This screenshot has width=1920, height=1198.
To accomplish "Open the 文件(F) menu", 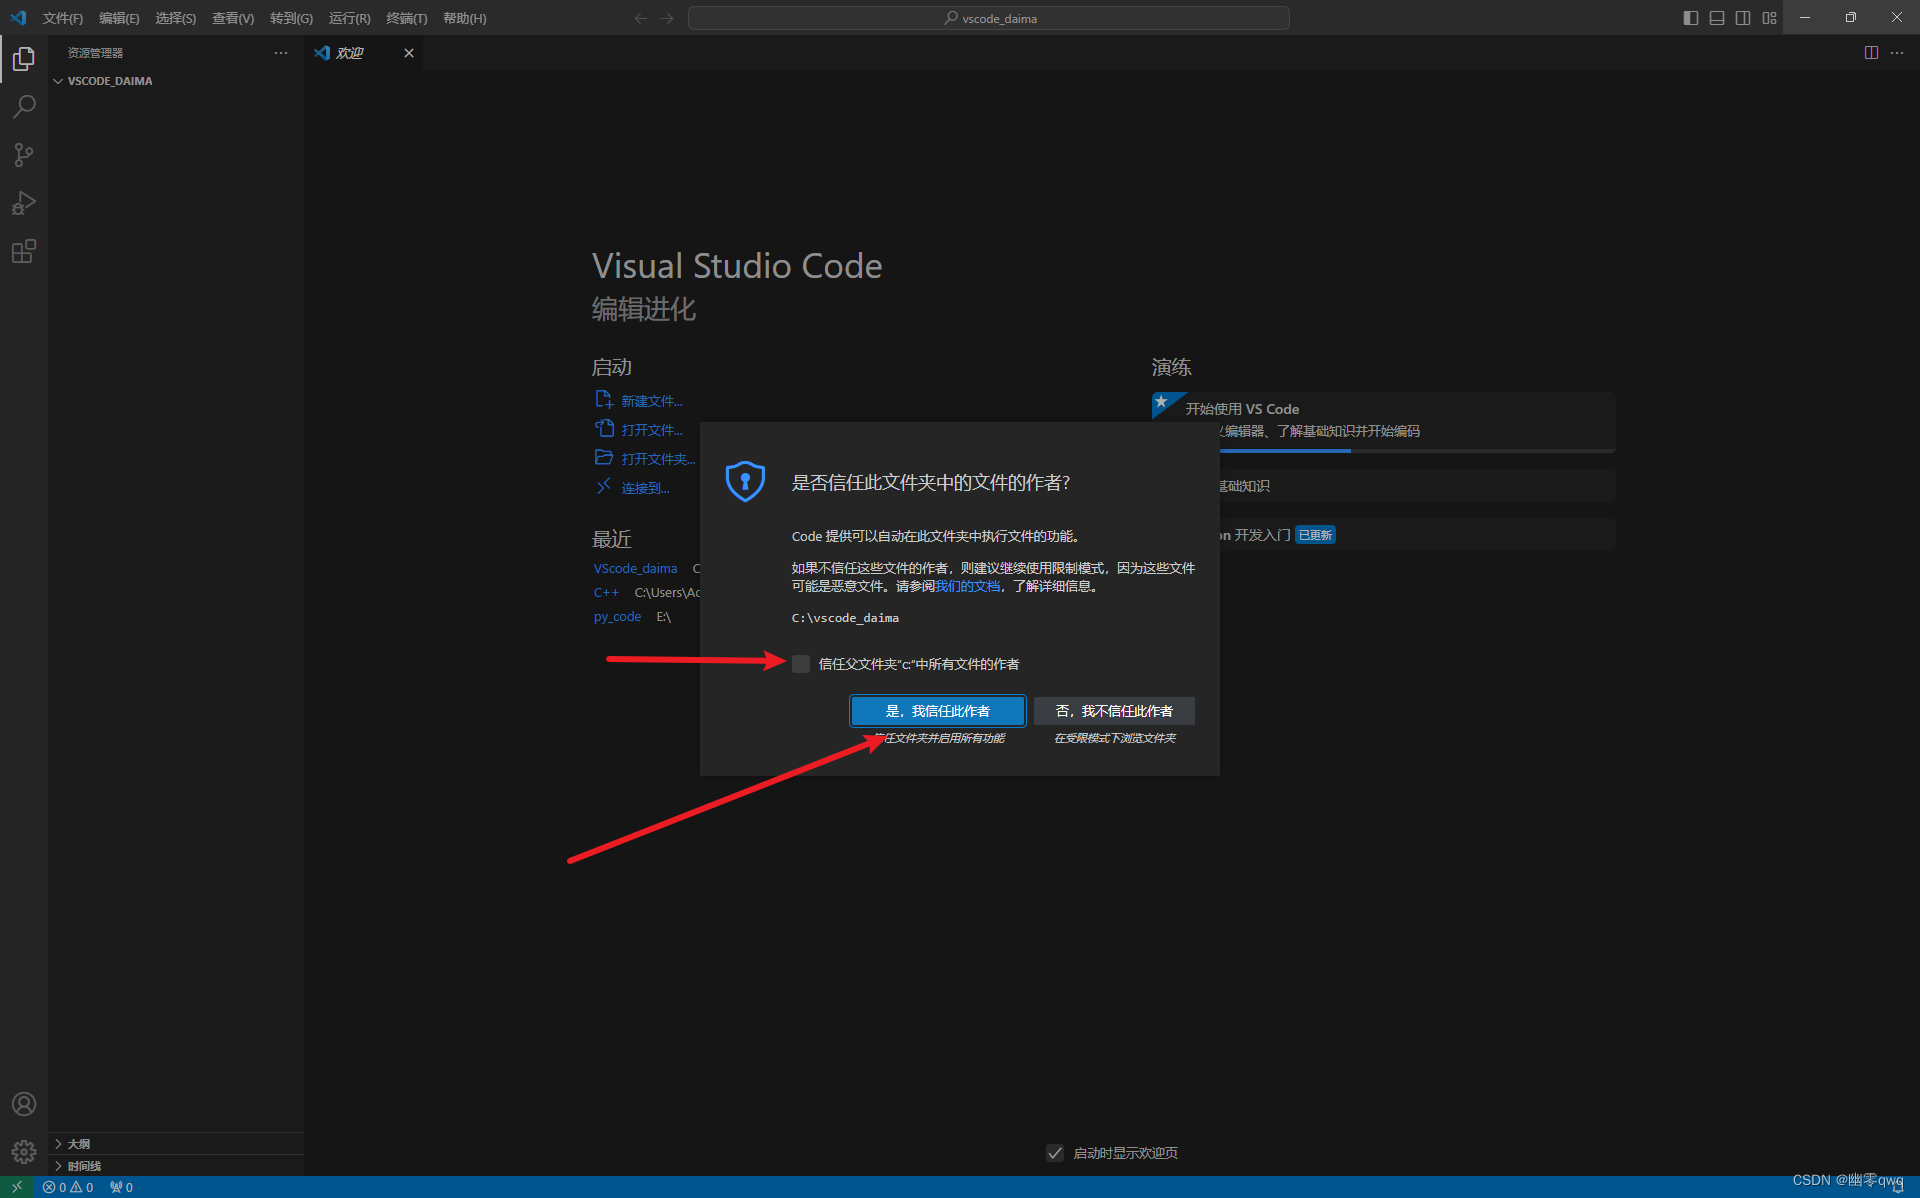I will coord(62,18).
